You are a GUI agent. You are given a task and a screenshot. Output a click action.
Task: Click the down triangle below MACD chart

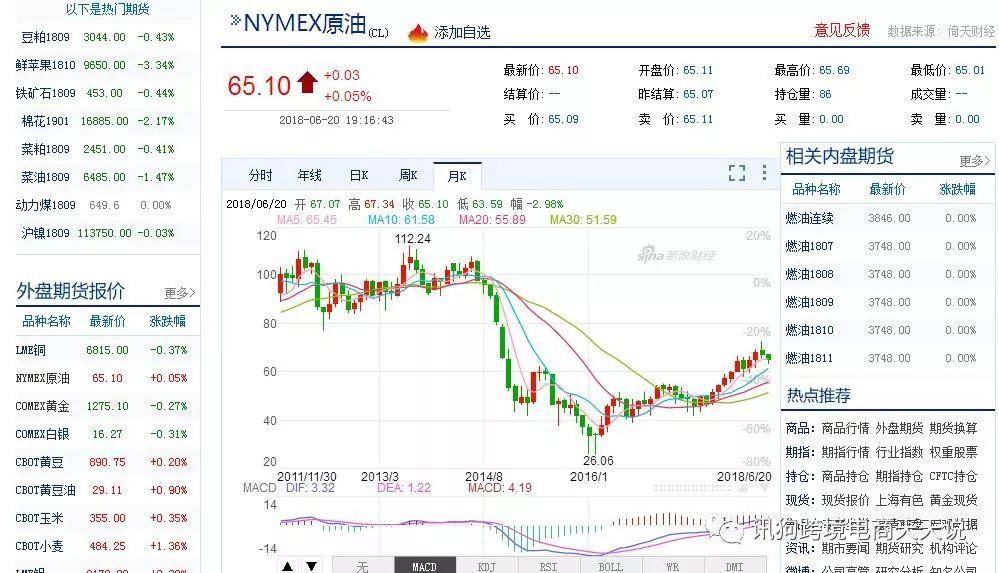[x=312, y=566]
